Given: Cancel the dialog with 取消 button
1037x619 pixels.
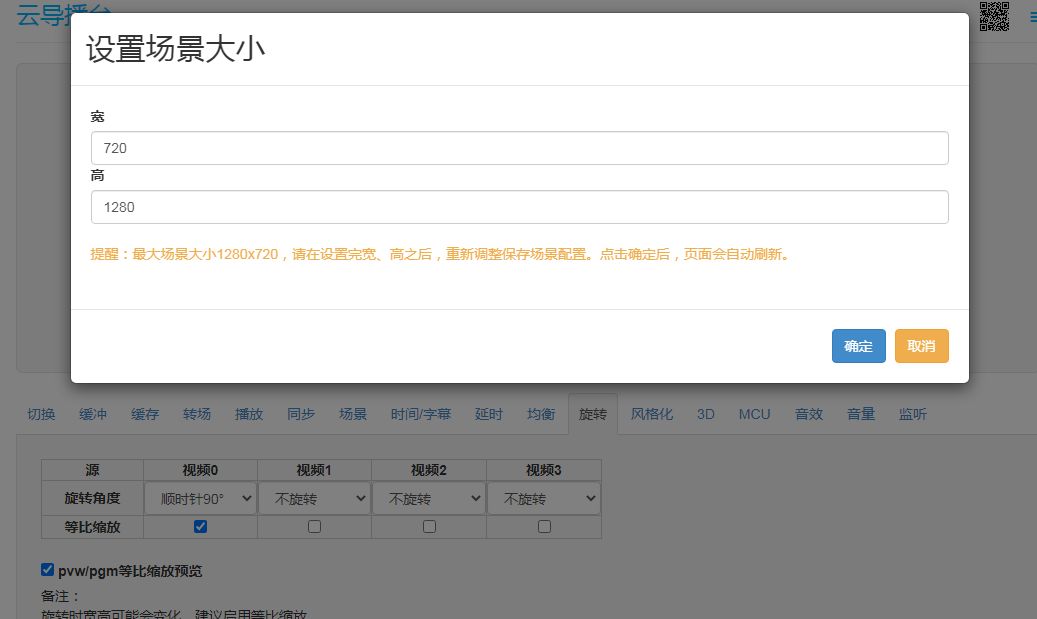Looking at the screenshot, I should tap(921, 346).
